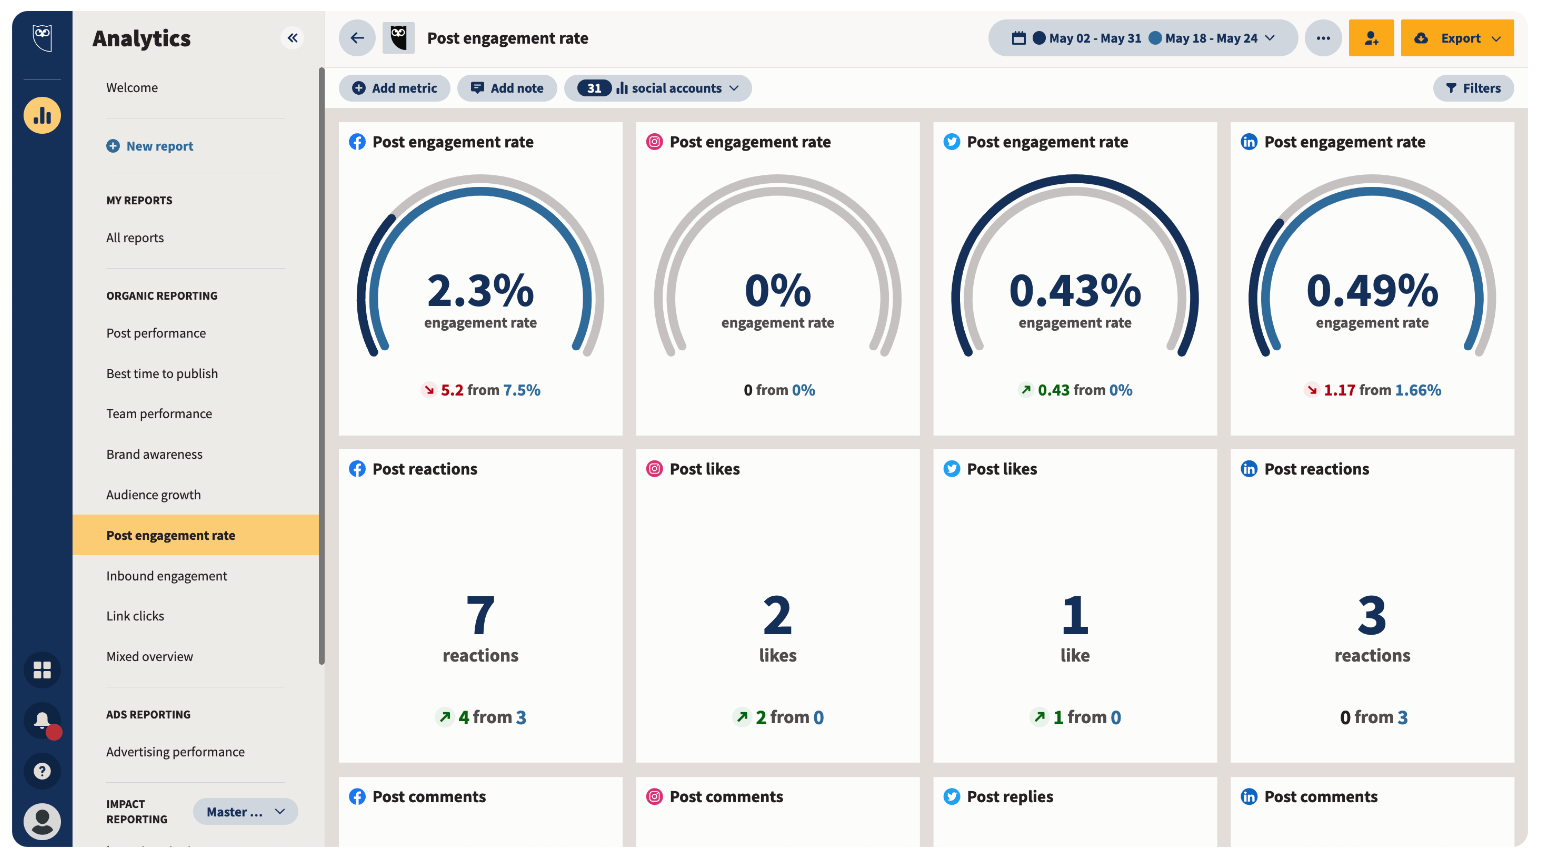Open the Filters button
Image resolution: width=1556 pixels, height=866 pixels.
click(1473, 88)
